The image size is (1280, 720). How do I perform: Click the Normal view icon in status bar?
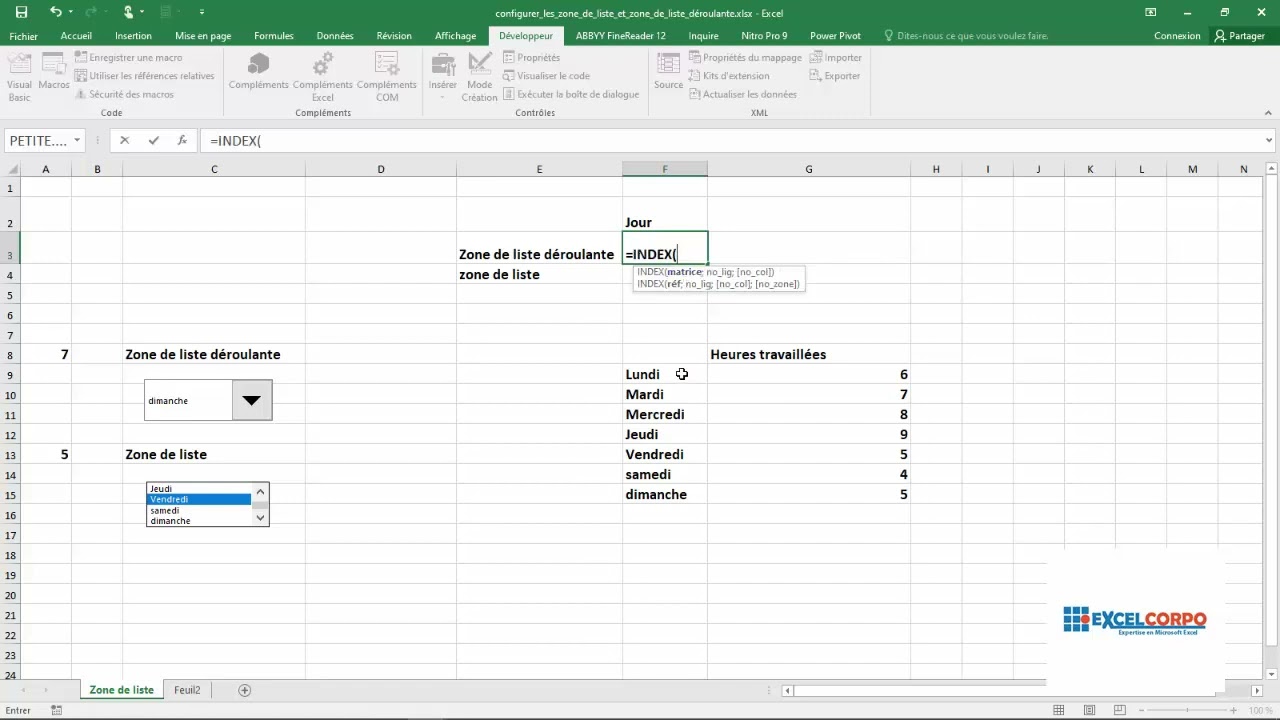1059,710
